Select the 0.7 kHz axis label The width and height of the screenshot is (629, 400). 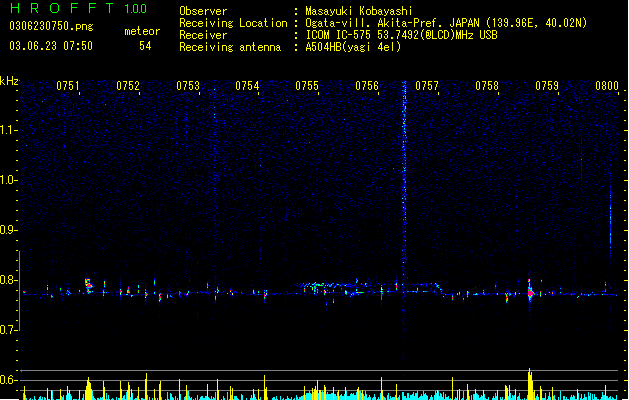point(7,330)
